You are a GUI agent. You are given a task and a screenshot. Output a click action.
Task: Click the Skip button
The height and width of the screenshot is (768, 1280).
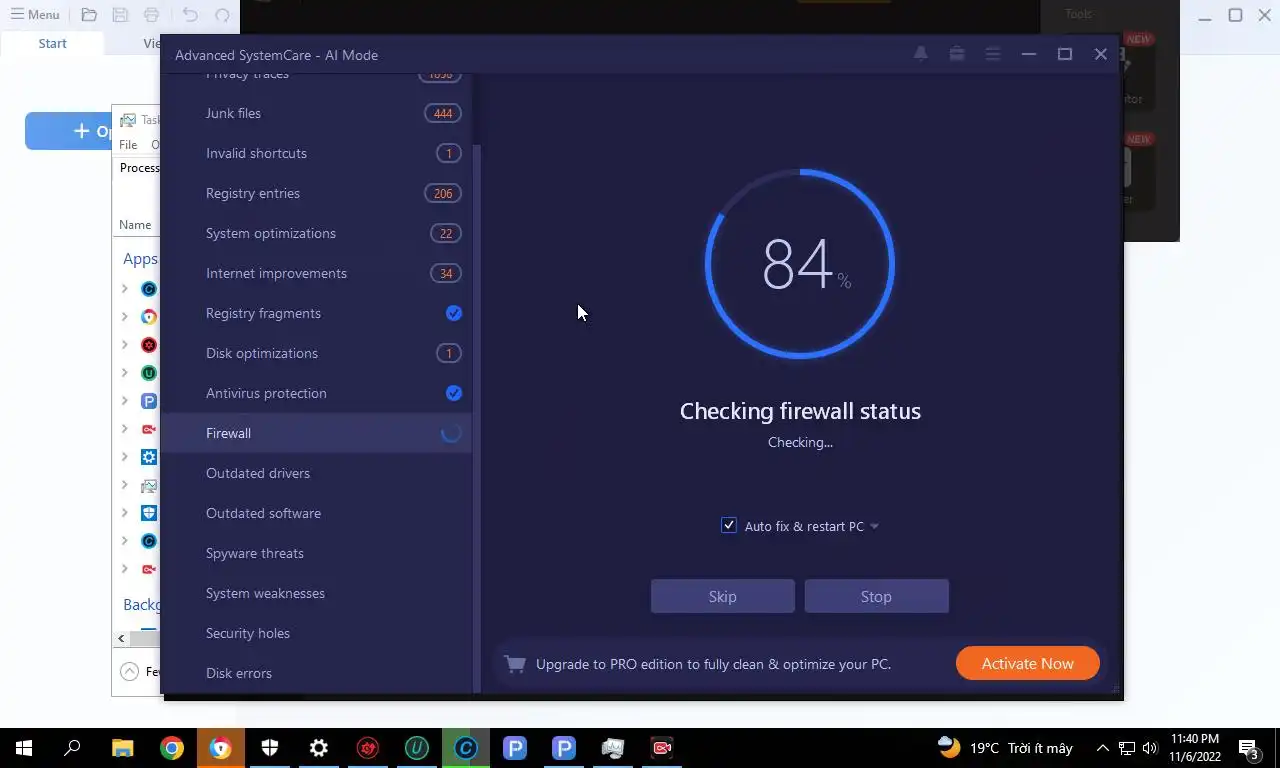[722, 596]
